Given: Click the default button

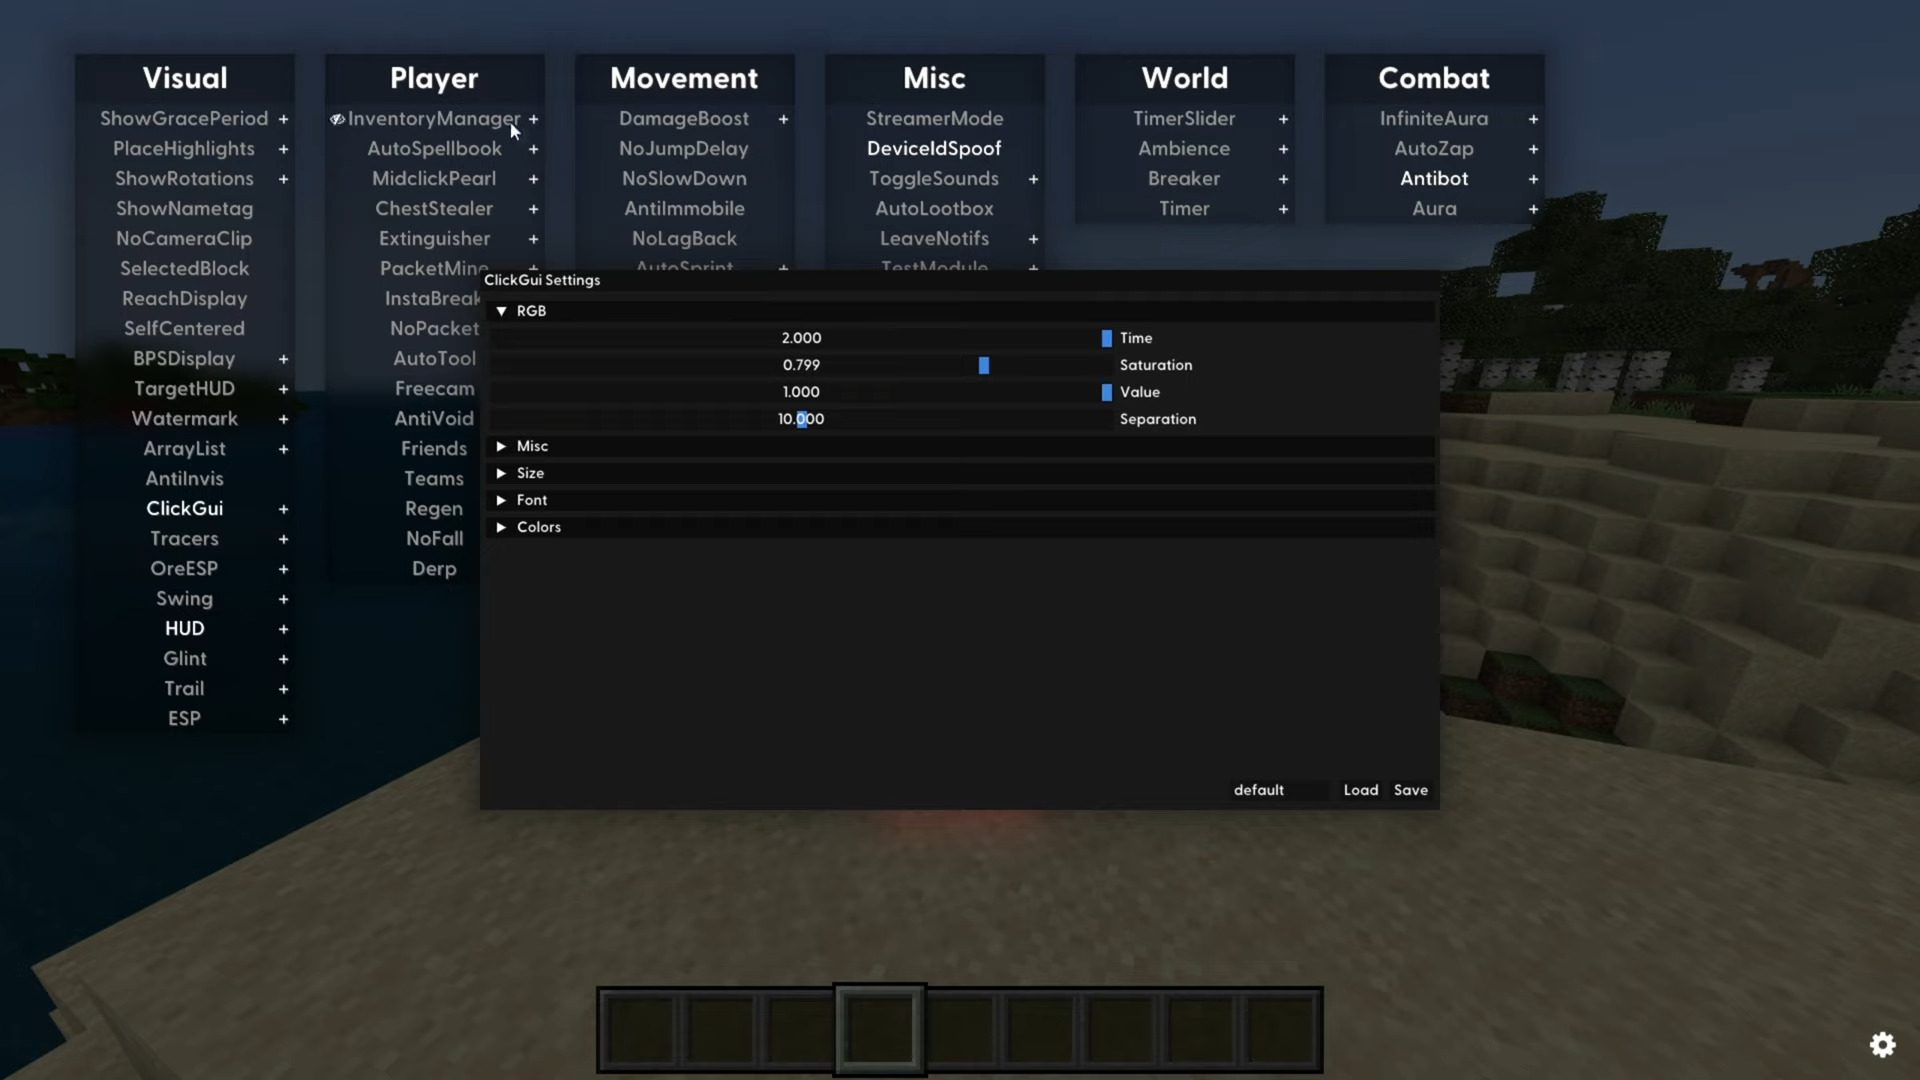Looking at the screenshot, I should [x=1258, y=789].
